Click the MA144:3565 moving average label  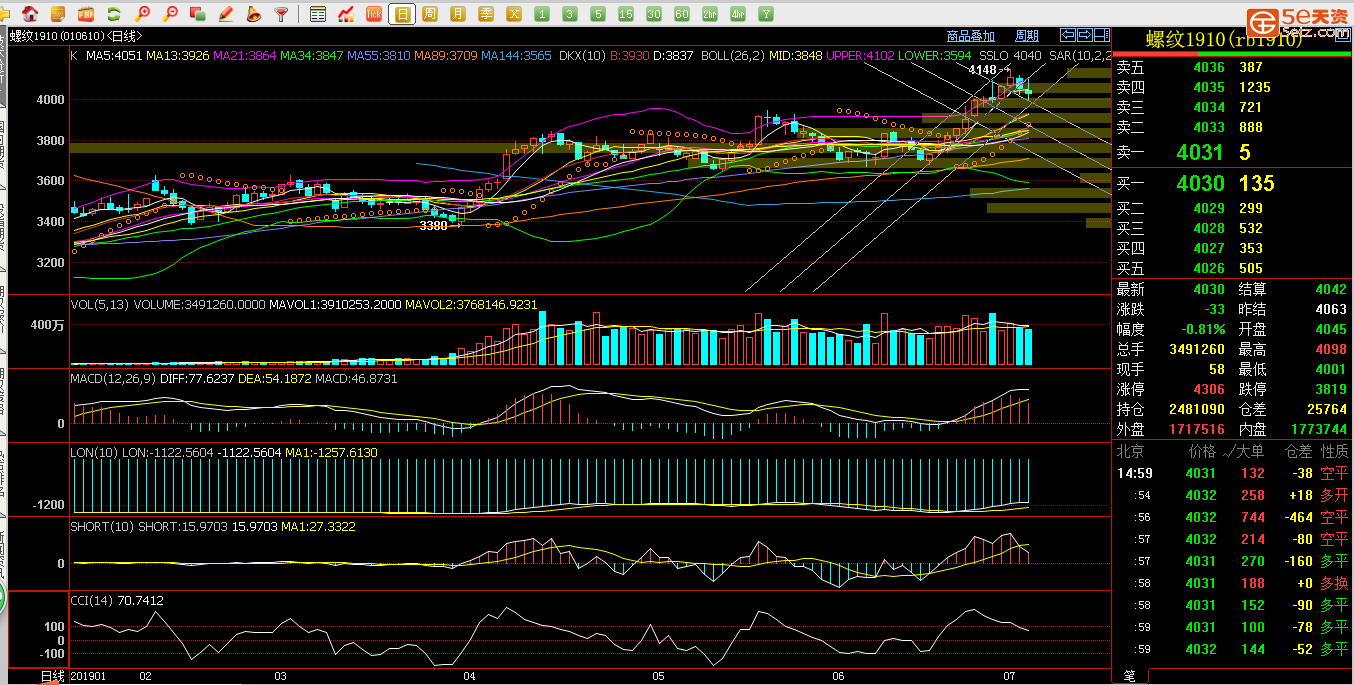[516, 55]
